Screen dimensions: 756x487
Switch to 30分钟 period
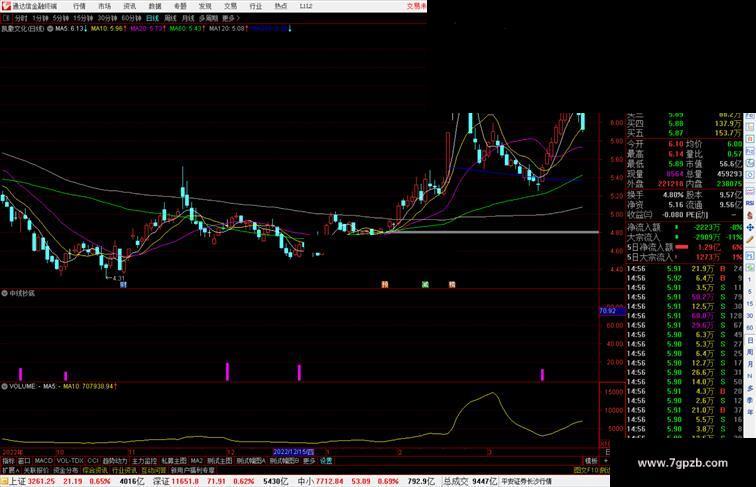point(107,18)
